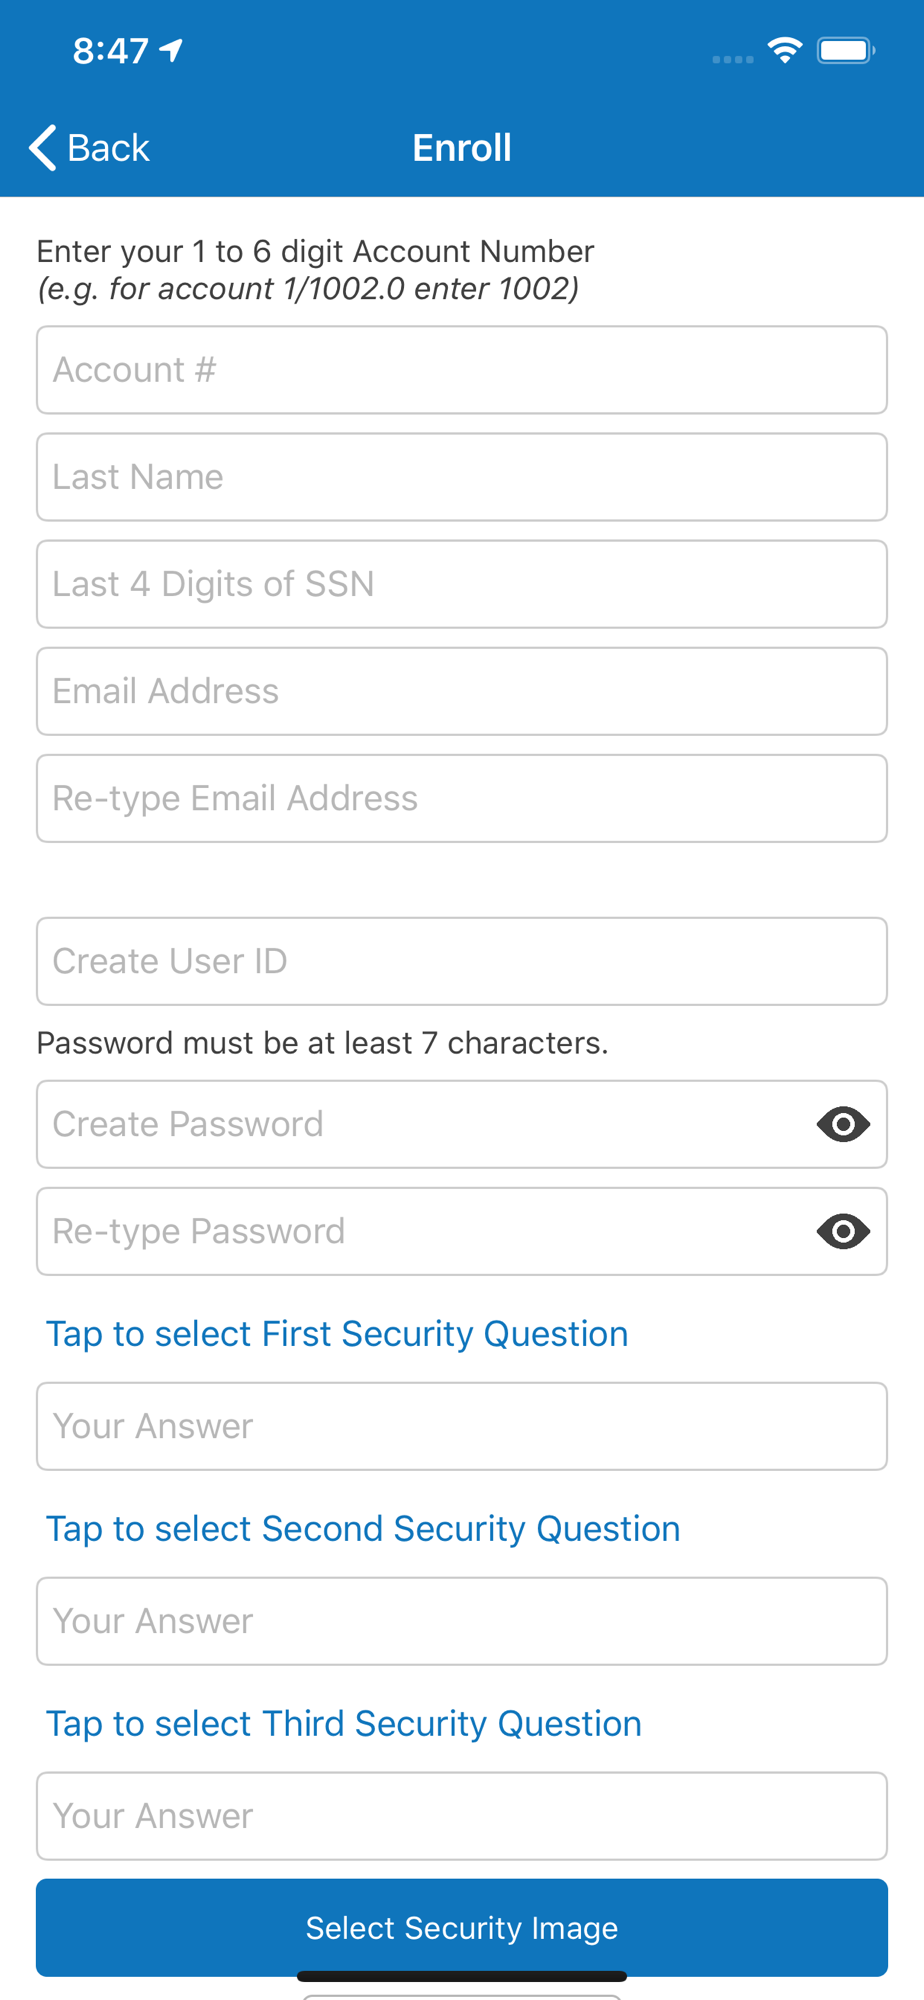924x2000 pixels.
Task: Tap the third Your Answer field
Action: coord(462,1816)
